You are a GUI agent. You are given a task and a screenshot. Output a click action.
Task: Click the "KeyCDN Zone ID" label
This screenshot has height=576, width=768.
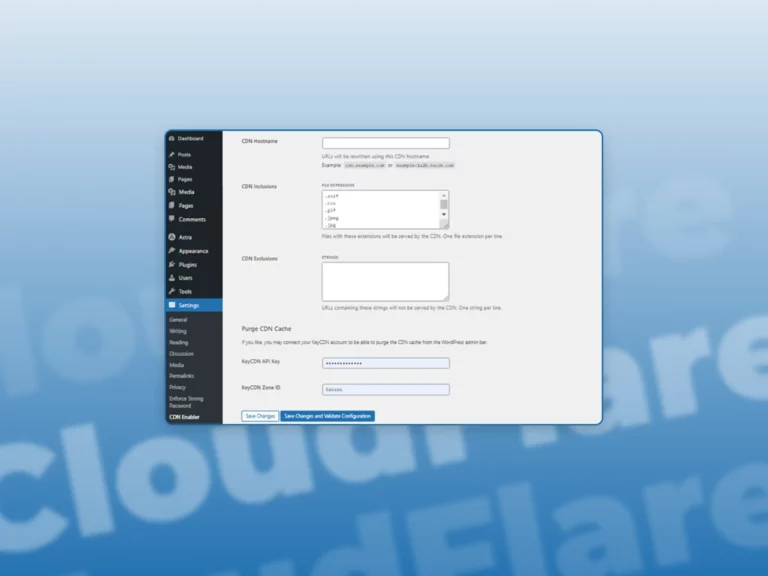[261, 387]
